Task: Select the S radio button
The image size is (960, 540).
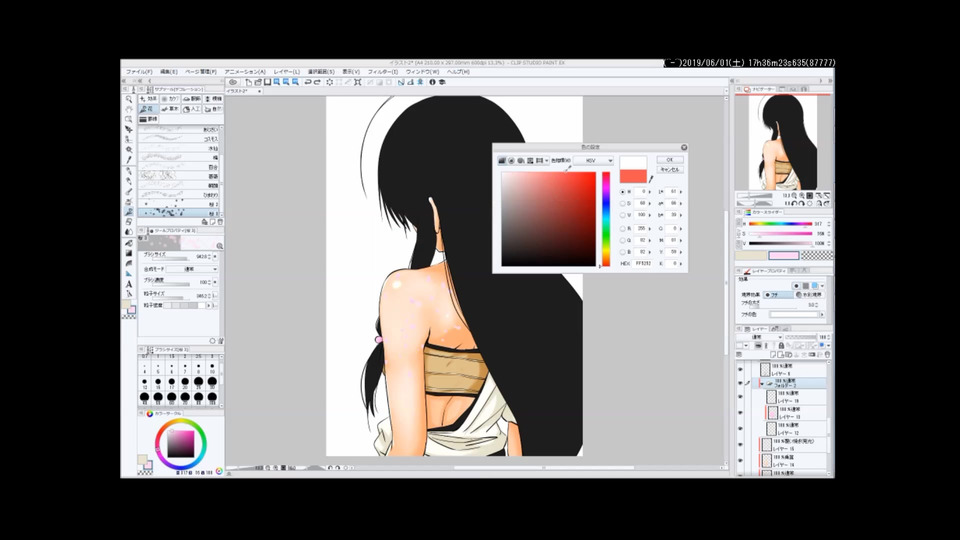Action: click(x=623, y=203)
